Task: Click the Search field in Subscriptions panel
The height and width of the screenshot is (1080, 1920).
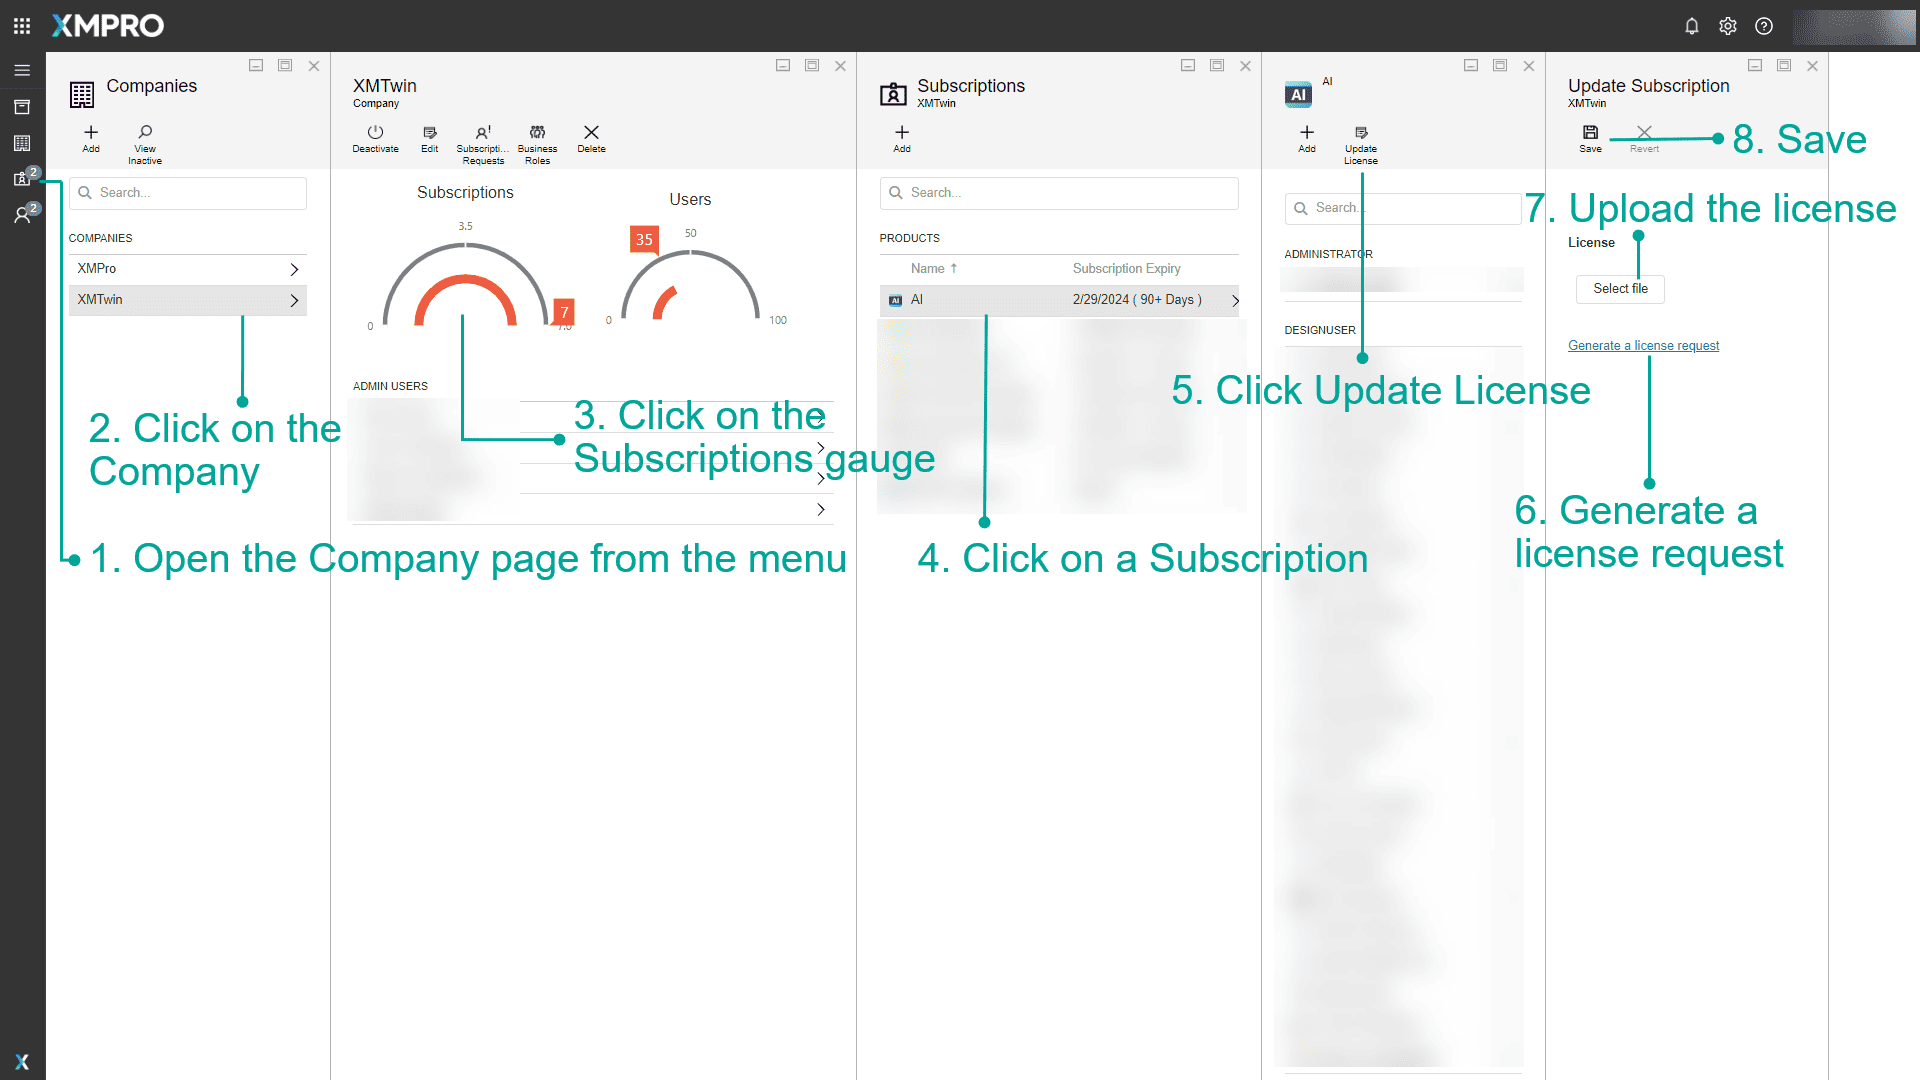Action: (1058, 192)
